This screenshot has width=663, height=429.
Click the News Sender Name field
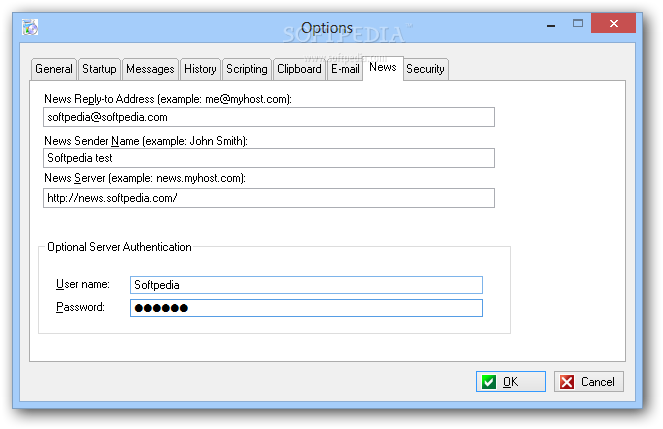tap(269, 158)
